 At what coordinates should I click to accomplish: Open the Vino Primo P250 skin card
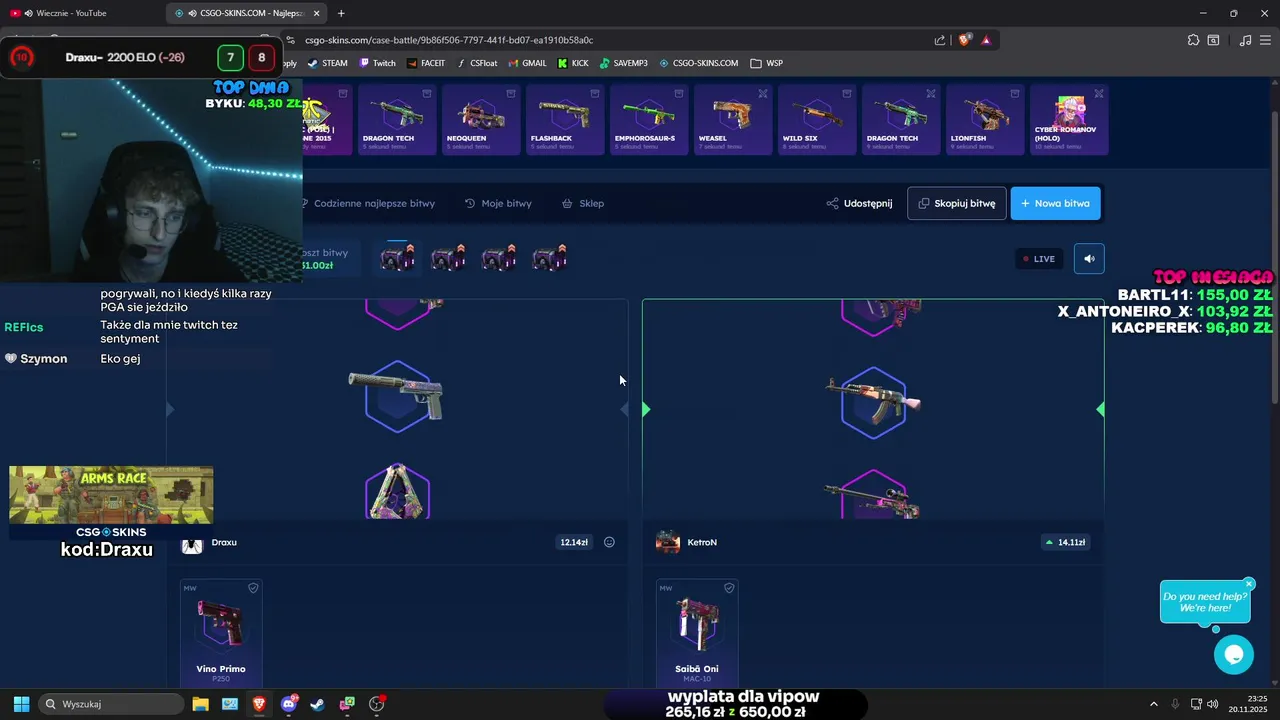click(221, 633)
